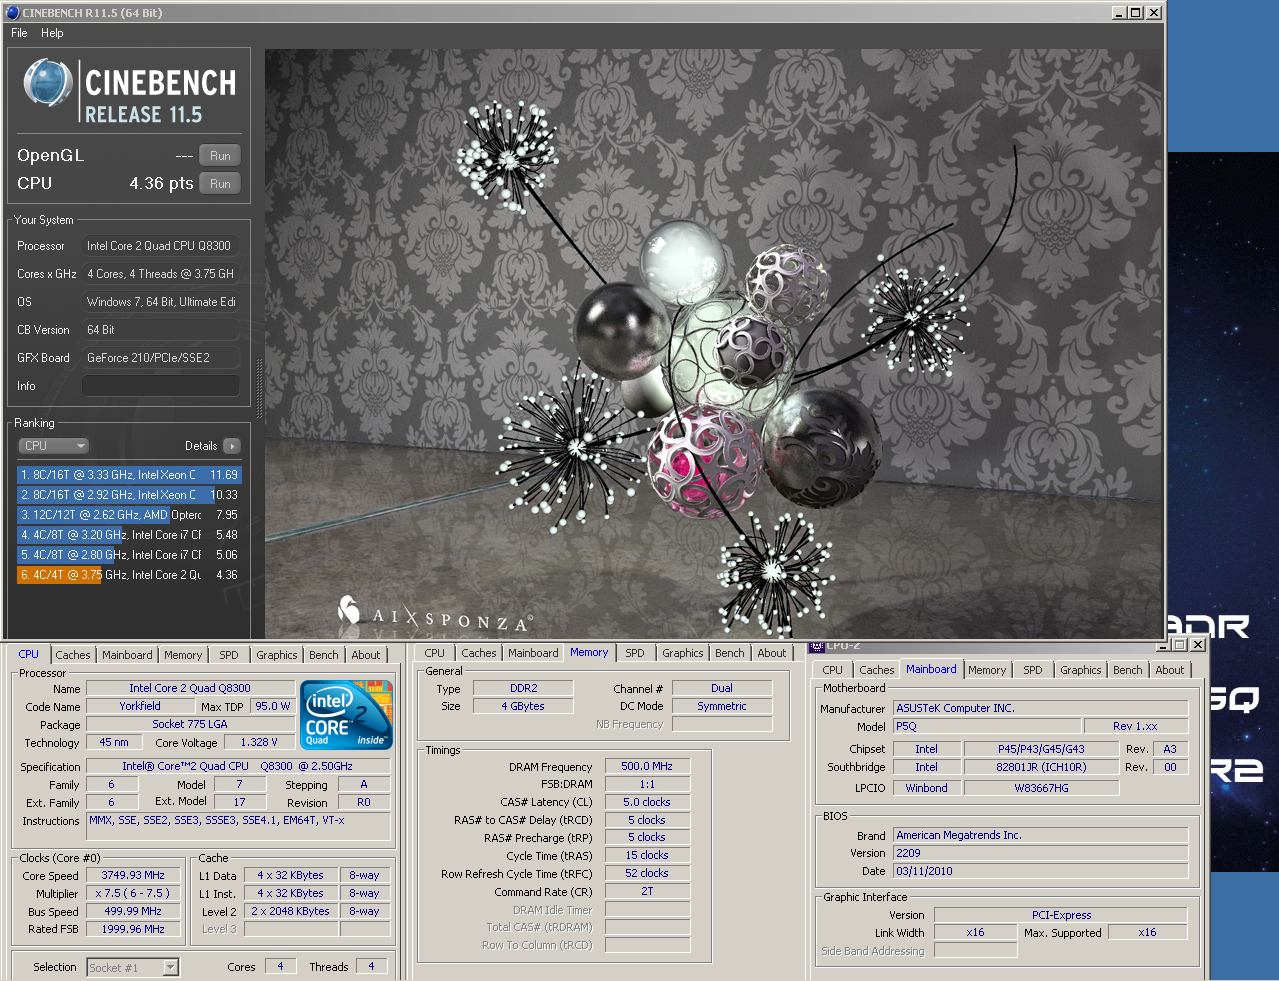Viewport: 1279px width, 981px height.
Task: Click the Details arrow button in Ranking
Action: 232,446
